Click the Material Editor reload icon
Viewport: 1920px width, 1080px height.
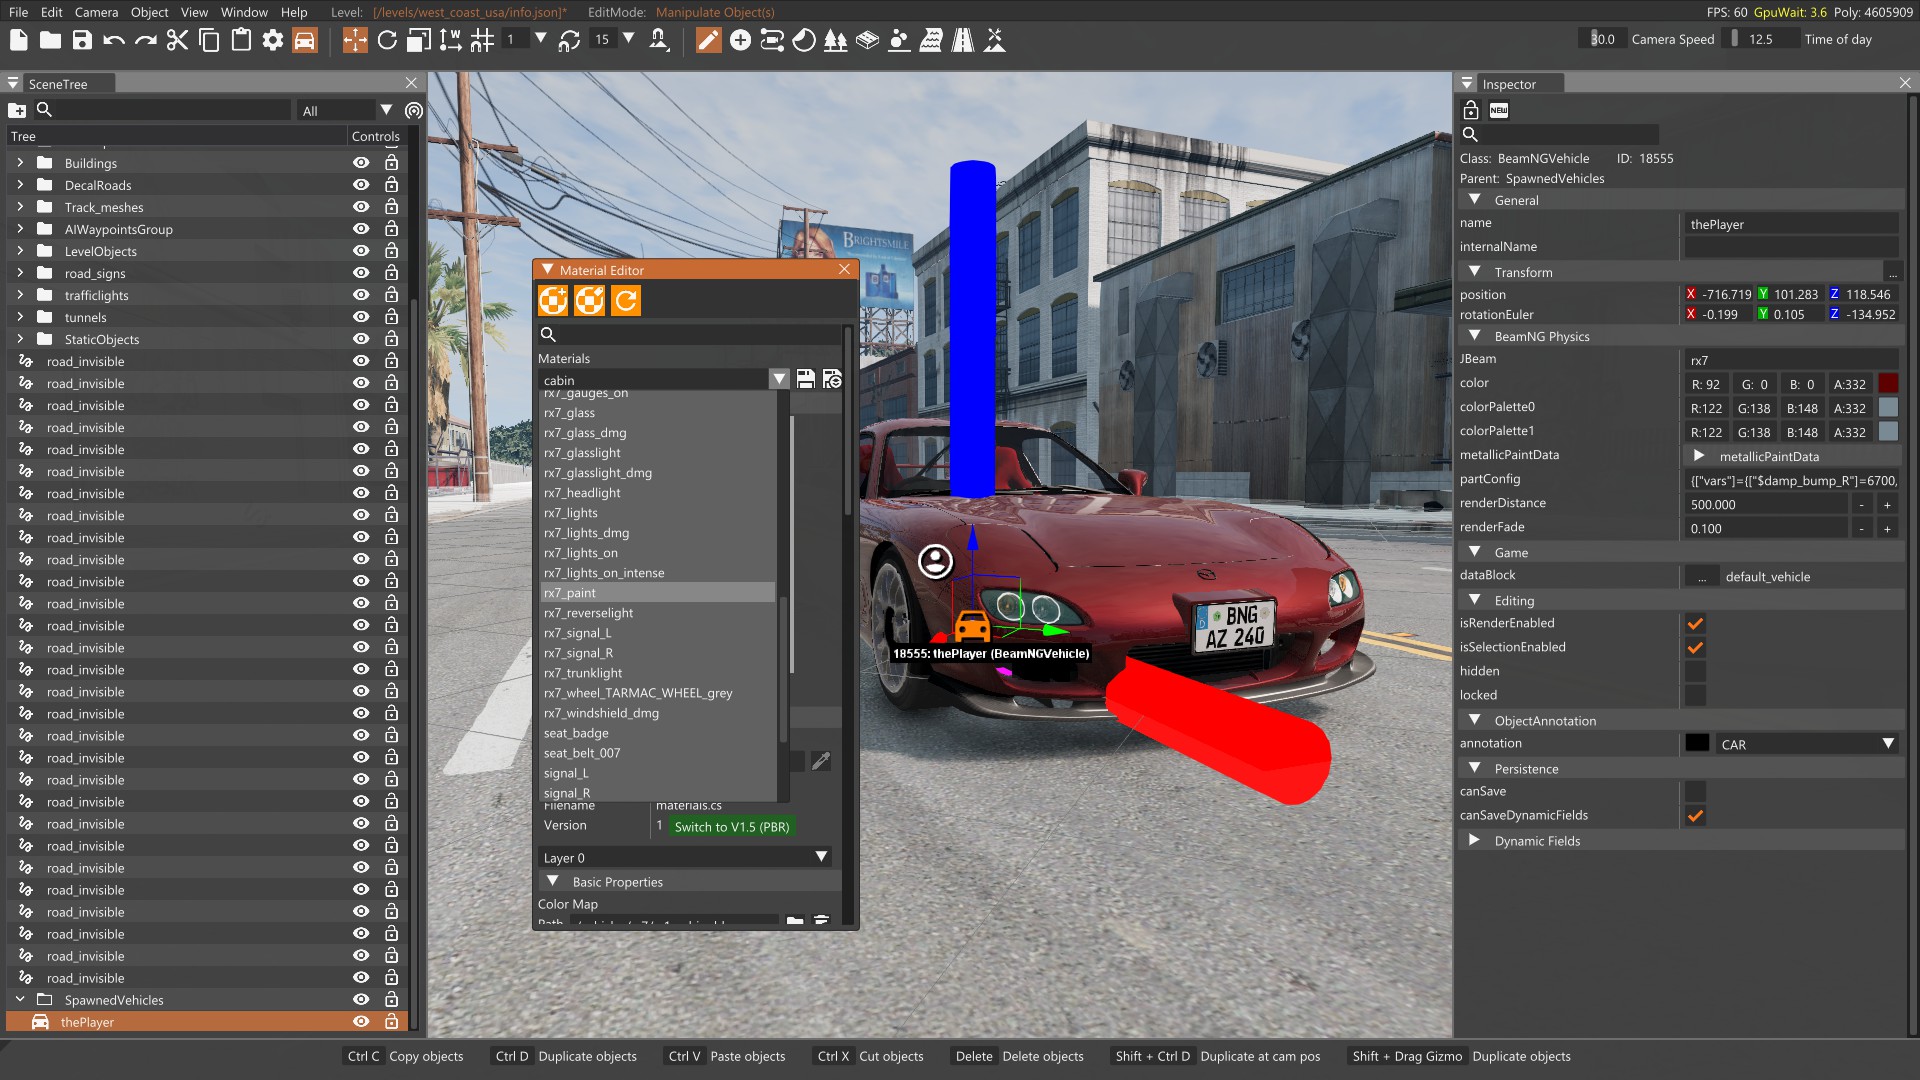tap(626, 300)
